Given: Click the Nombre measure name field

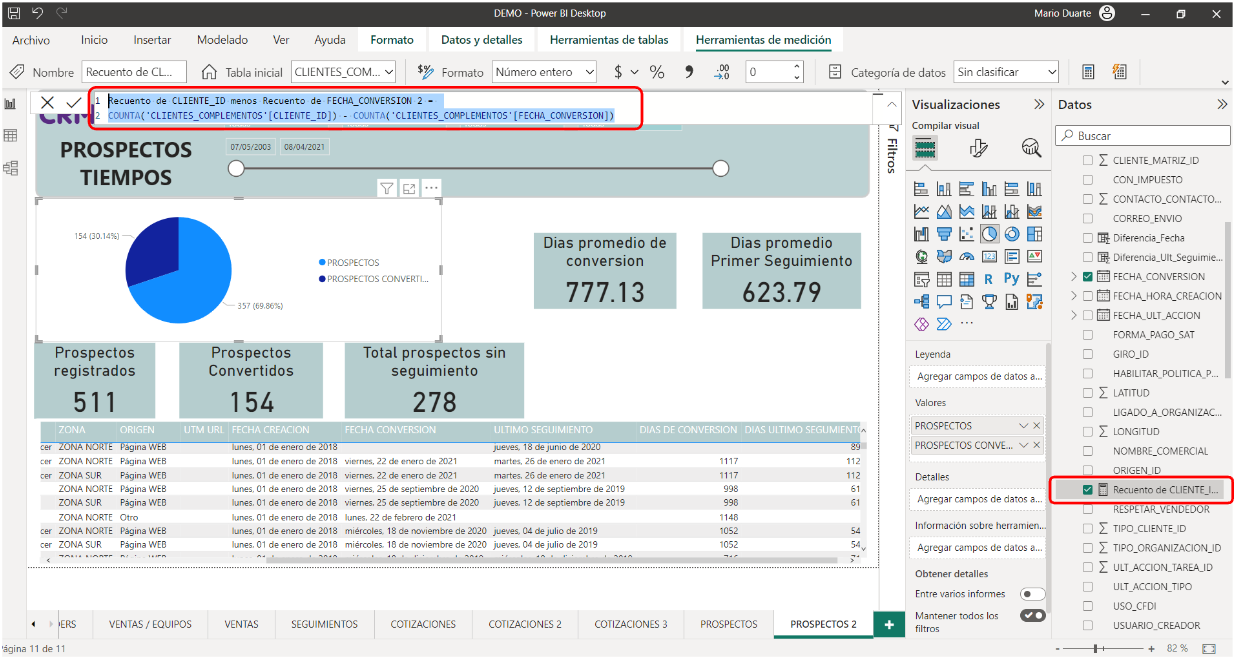Looking at the screenshot, I should (134, 72).
